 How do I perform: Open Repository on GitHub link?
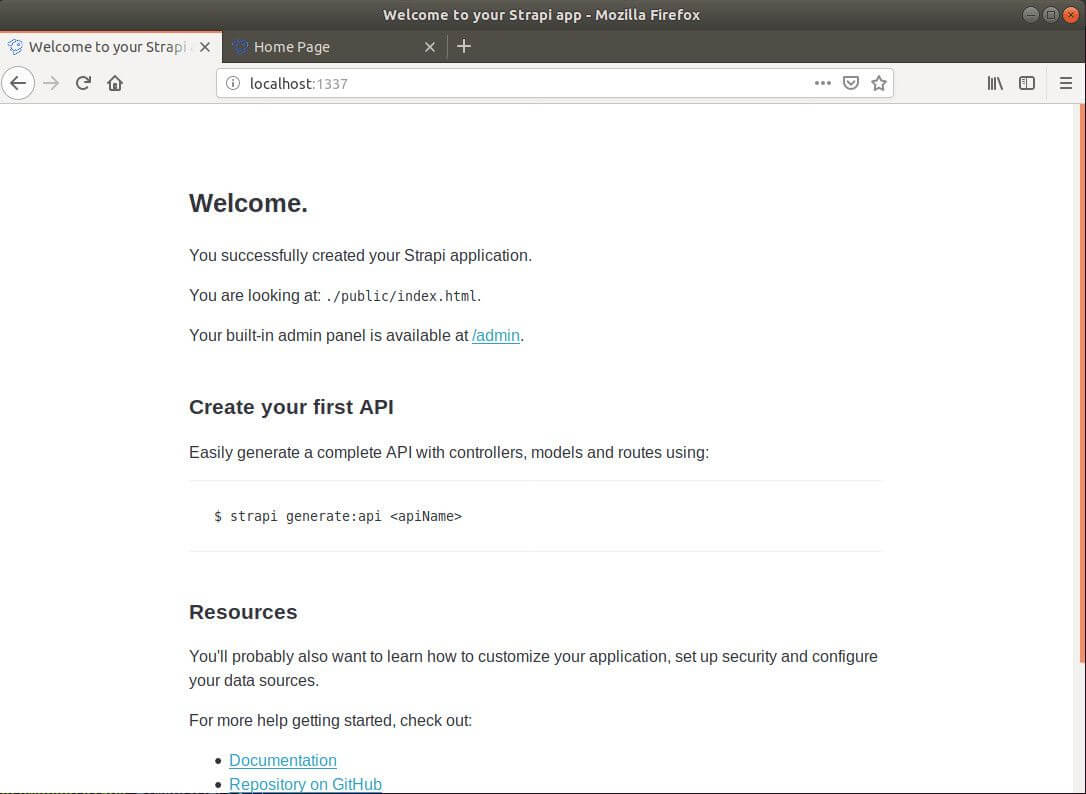(305, 784)
